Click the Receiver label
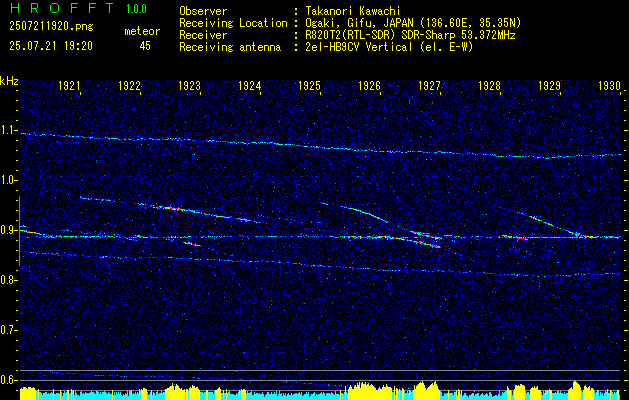 [x=203, y=35]
